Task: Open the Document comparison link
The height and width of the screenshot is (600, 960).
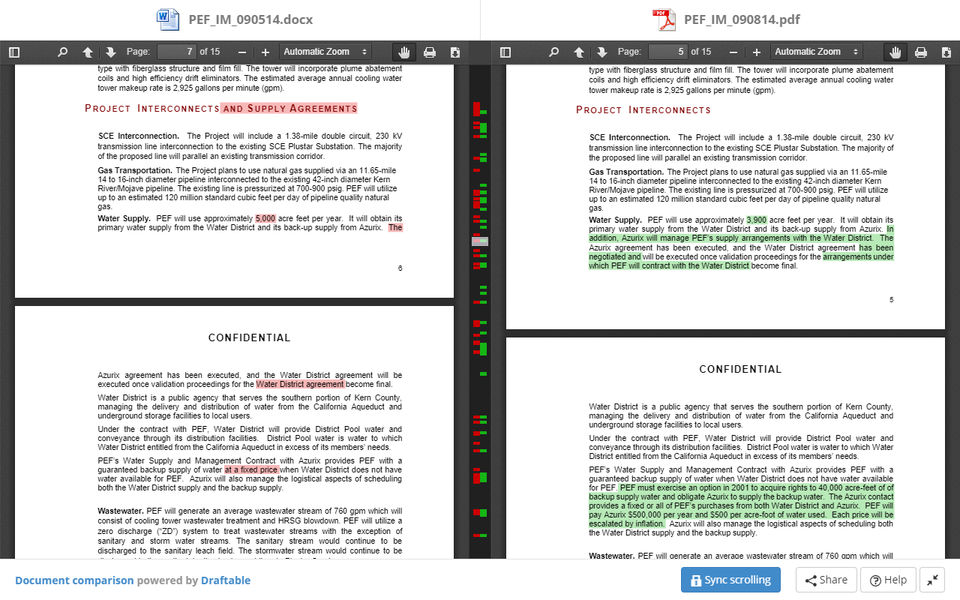Action: pyautogui.click(x=74, y=580)
